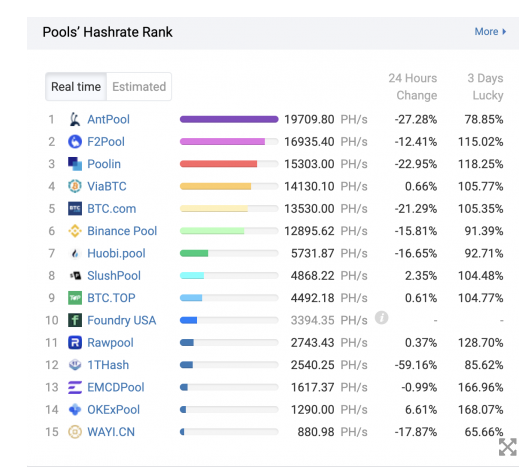Click the SlushPool logo icon
The width and height of the screenshot is (530, 474).
click(75, 276)
